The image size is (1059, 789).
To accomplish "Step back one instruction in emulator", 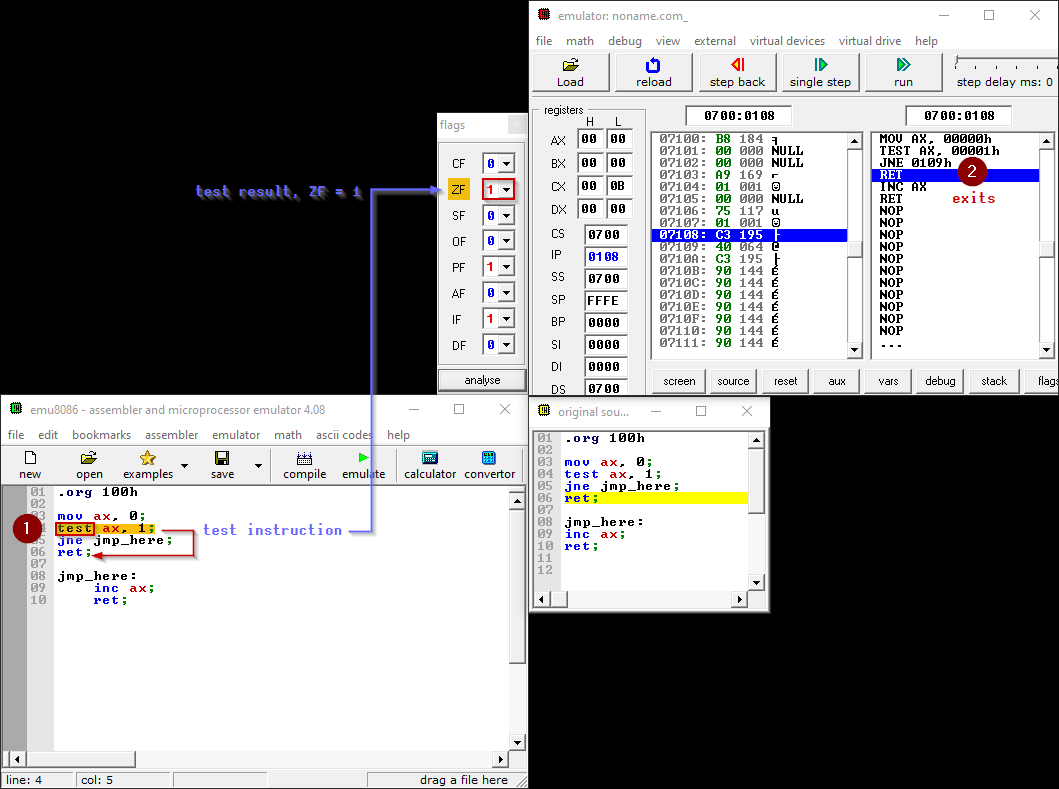I will 738,72.
